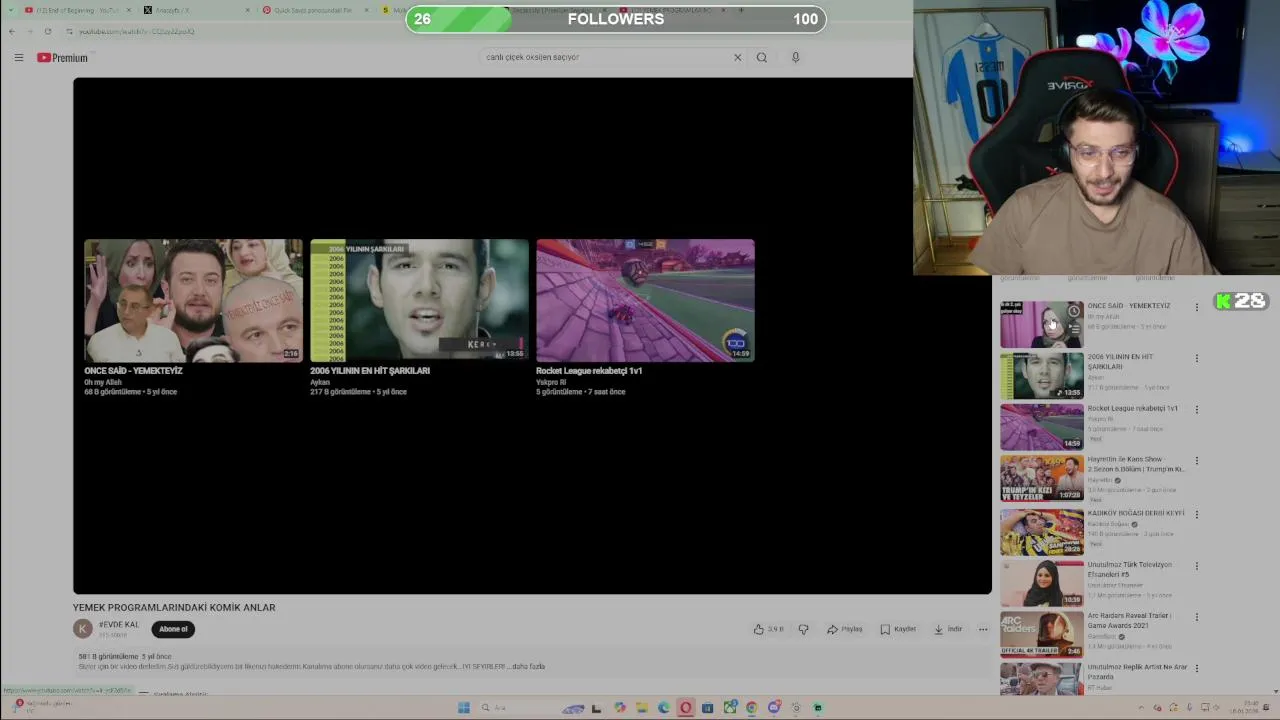
Task: Open Microsoft Edge from taskbar
Action: pos(663,708)
